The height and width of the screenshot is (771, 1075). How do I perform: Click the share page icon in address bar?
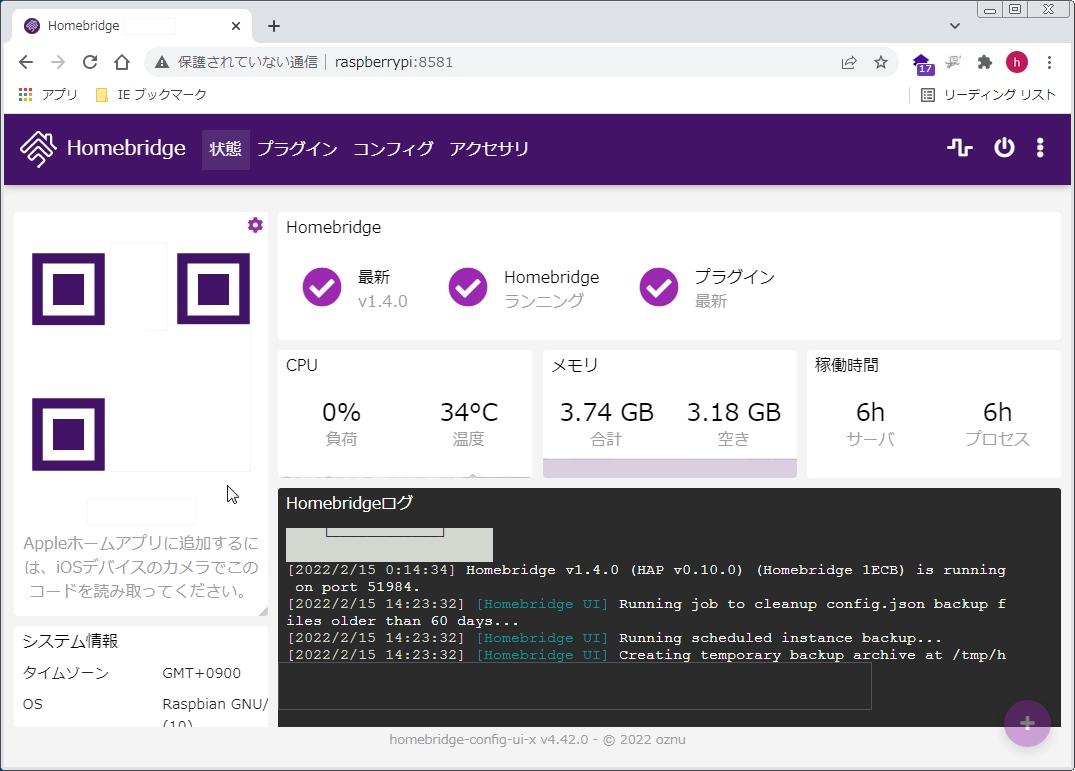[x=849, y=62]
